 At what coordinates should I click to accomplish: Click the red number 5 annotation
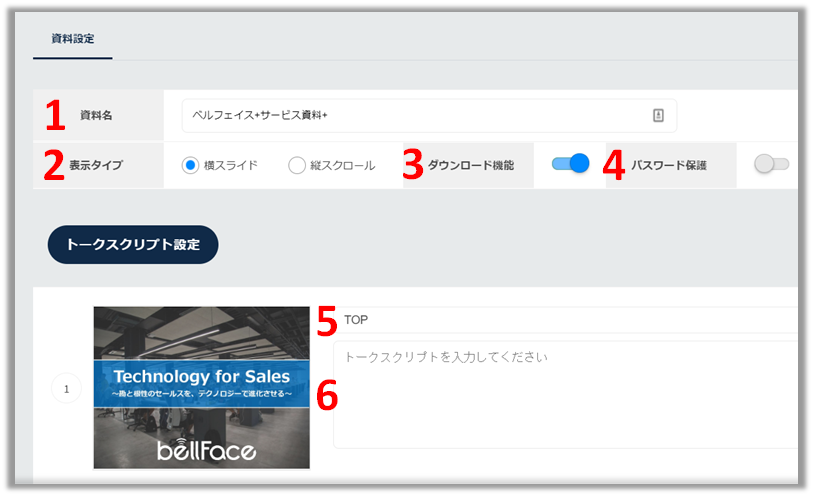coord(327,321)
